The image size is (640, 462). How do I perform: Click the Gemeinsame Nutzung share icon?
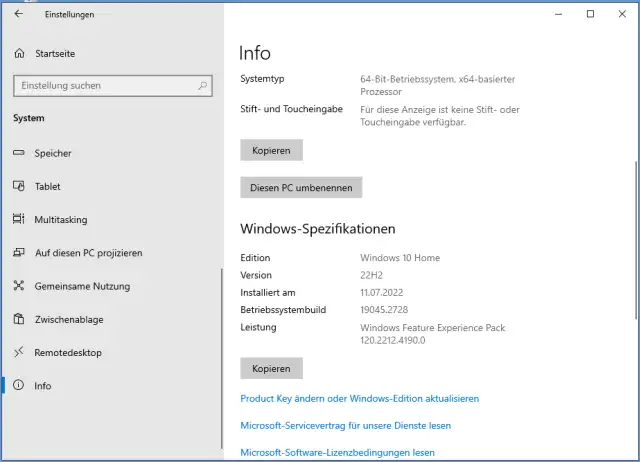[x=18, y=286]
